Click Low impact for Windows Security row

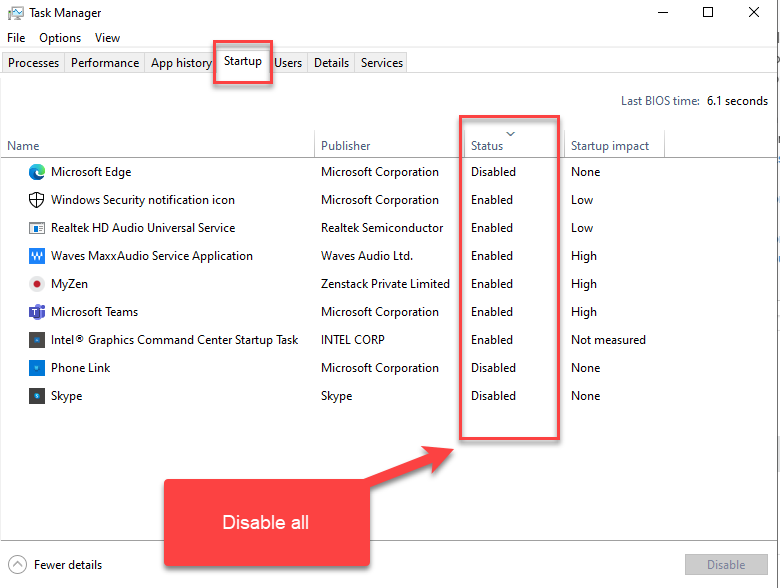click(582, 200)
